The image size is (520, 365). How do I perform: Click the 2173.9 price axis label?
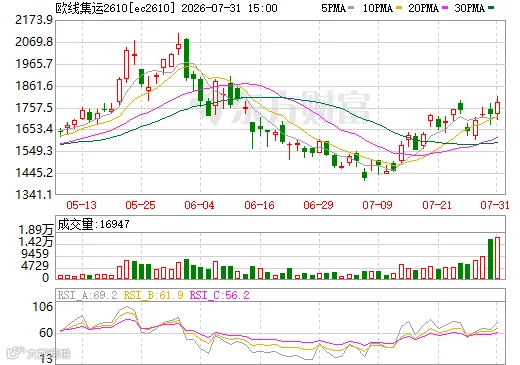tap(34, 20)
